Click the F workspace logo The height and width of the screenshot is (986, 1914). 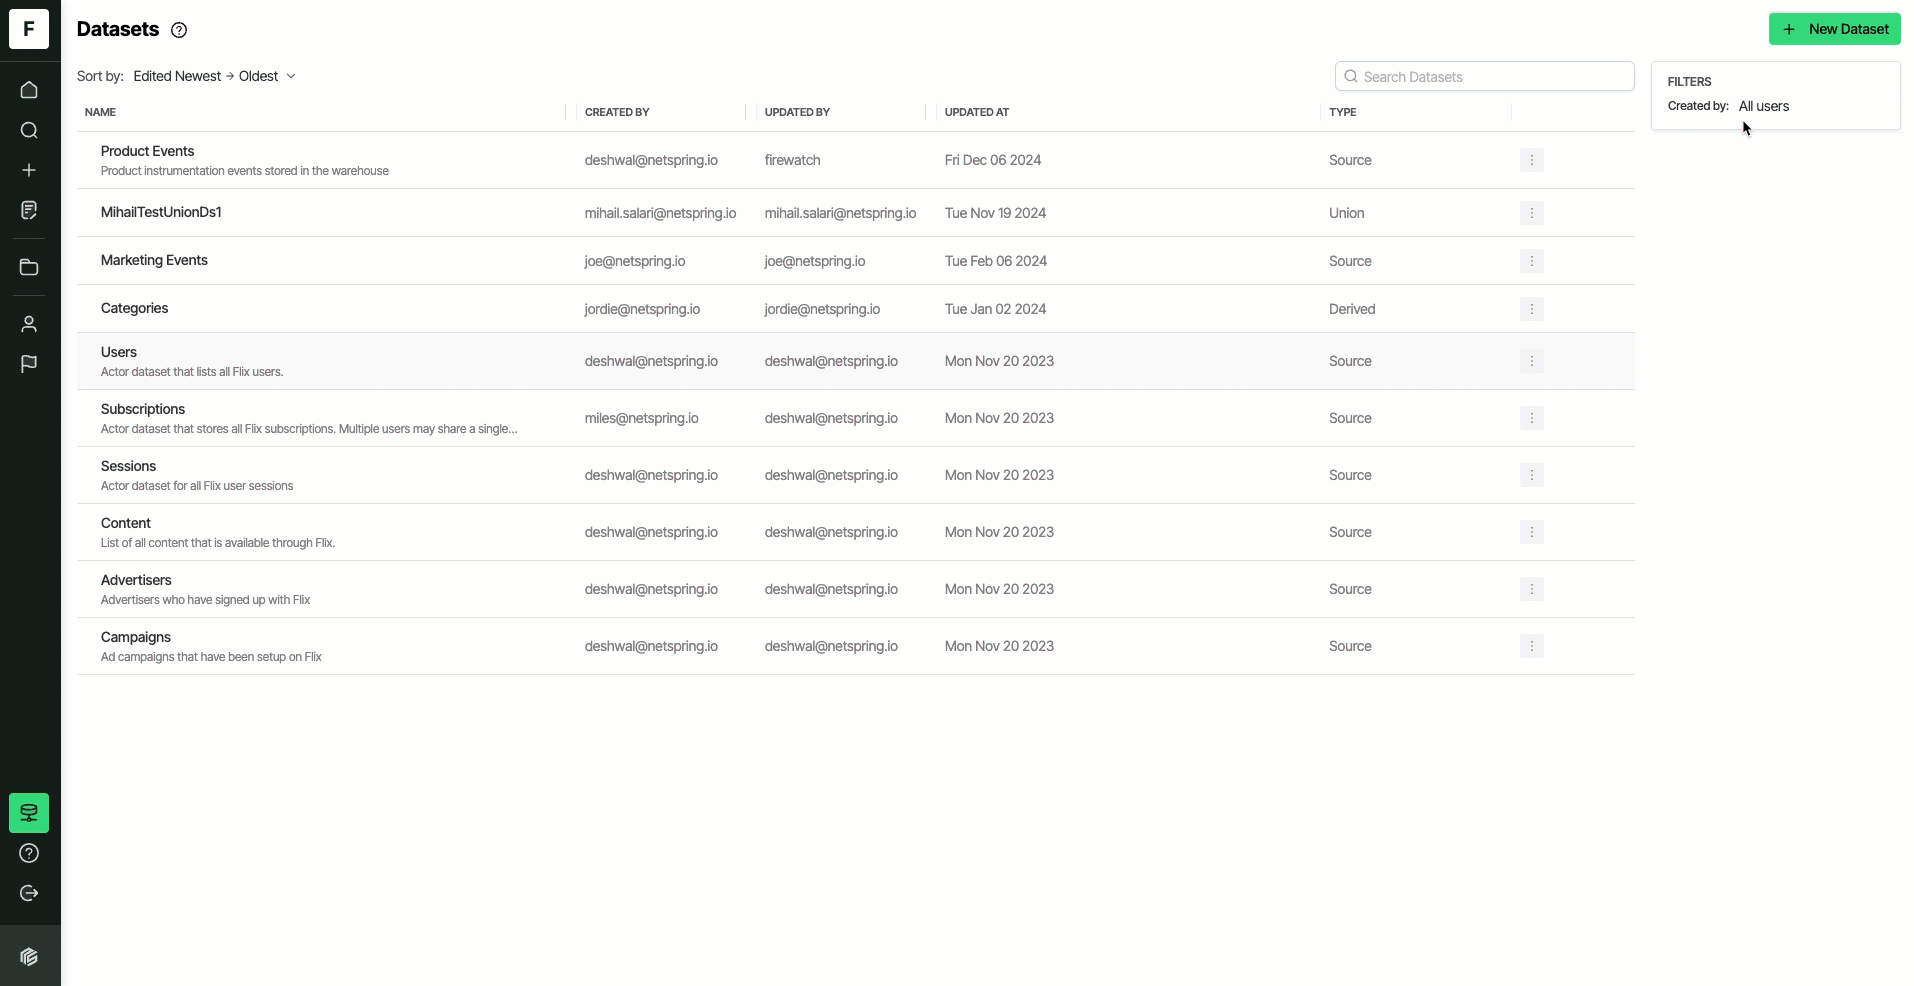coord(29,29)
